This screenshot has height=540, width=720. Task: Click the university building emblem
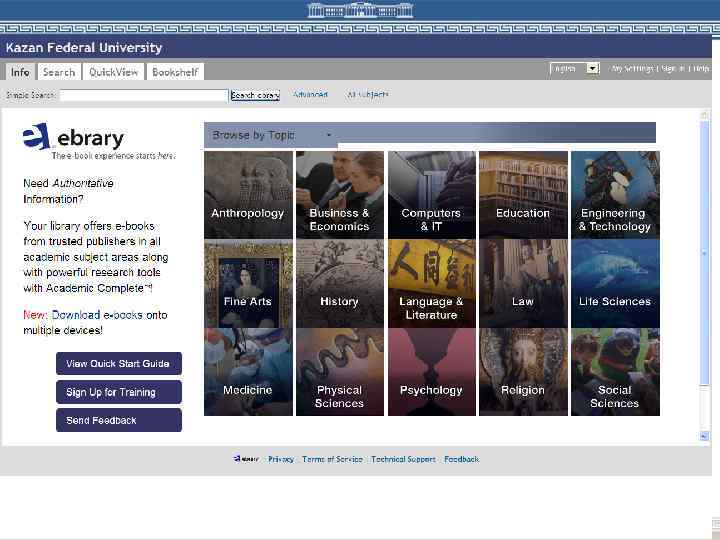[x=360, y=10]
